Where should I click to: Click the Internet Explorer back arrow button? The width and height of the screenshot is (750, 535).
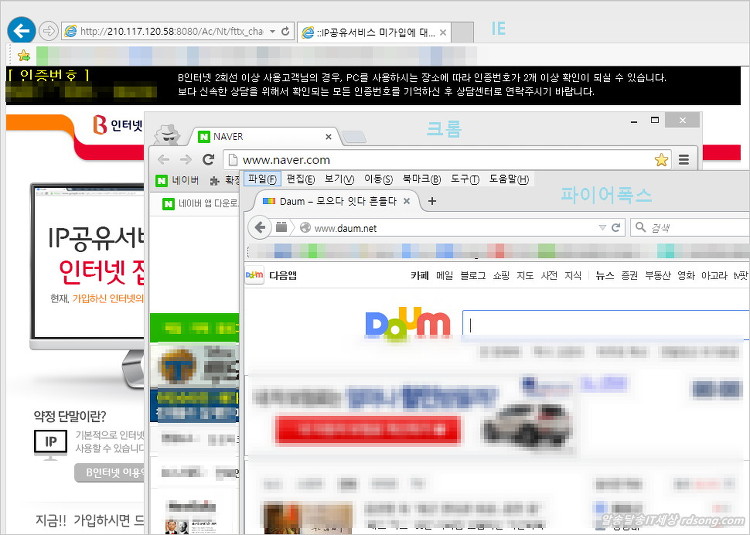20,30
